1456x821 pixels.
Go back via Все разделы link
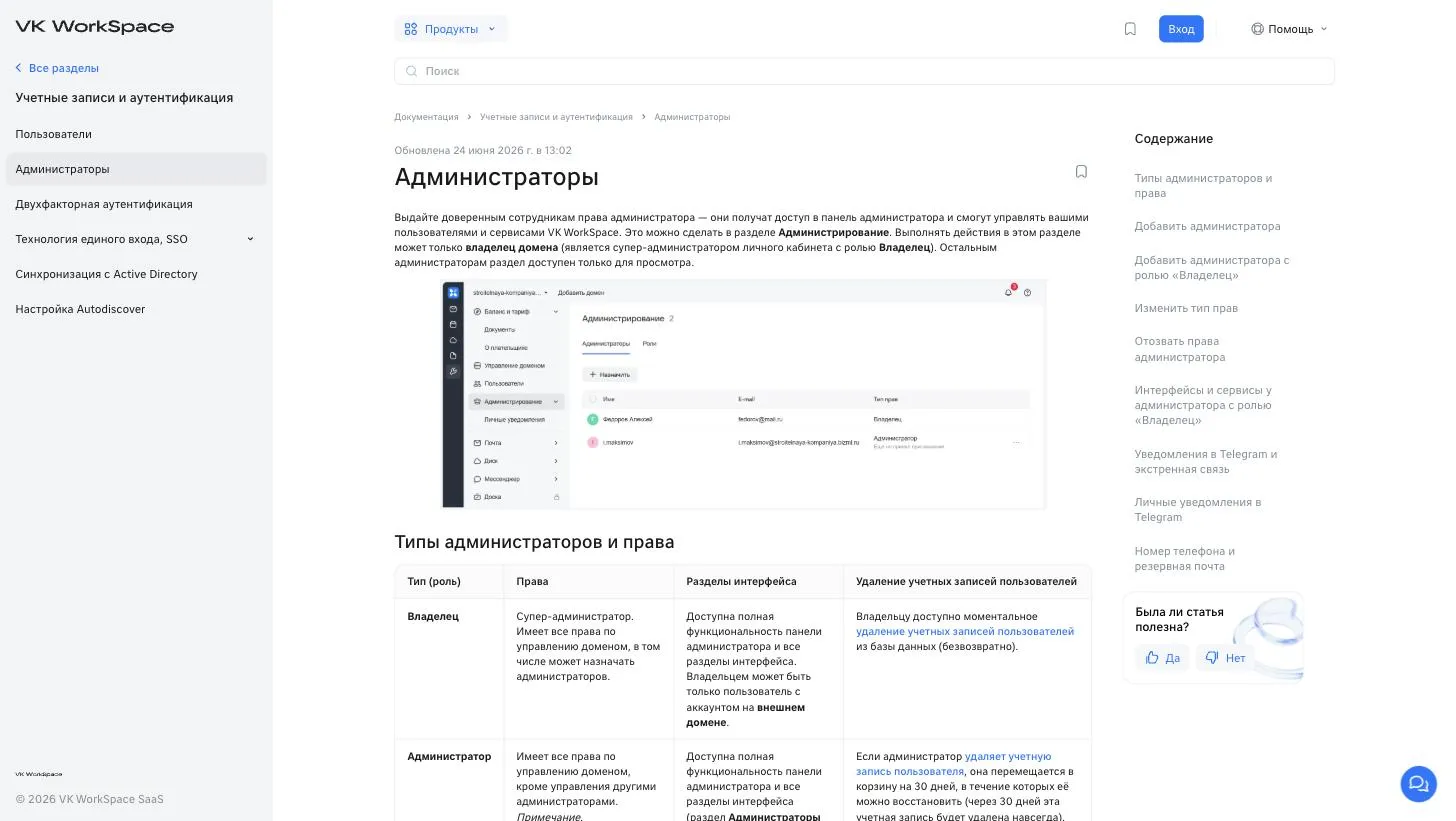[57, 68]
